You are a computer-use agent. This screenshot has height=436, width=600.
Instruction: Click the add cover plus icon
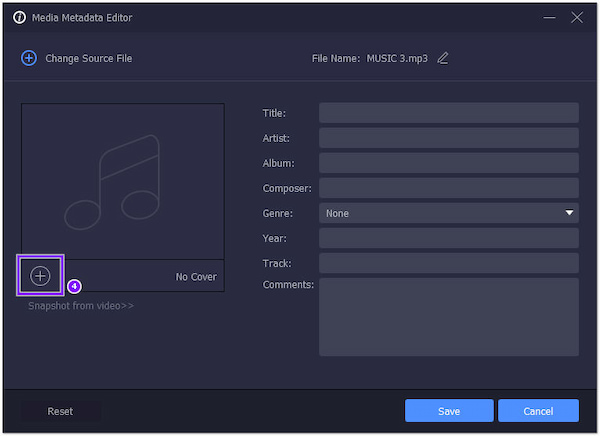coord(40,275)
